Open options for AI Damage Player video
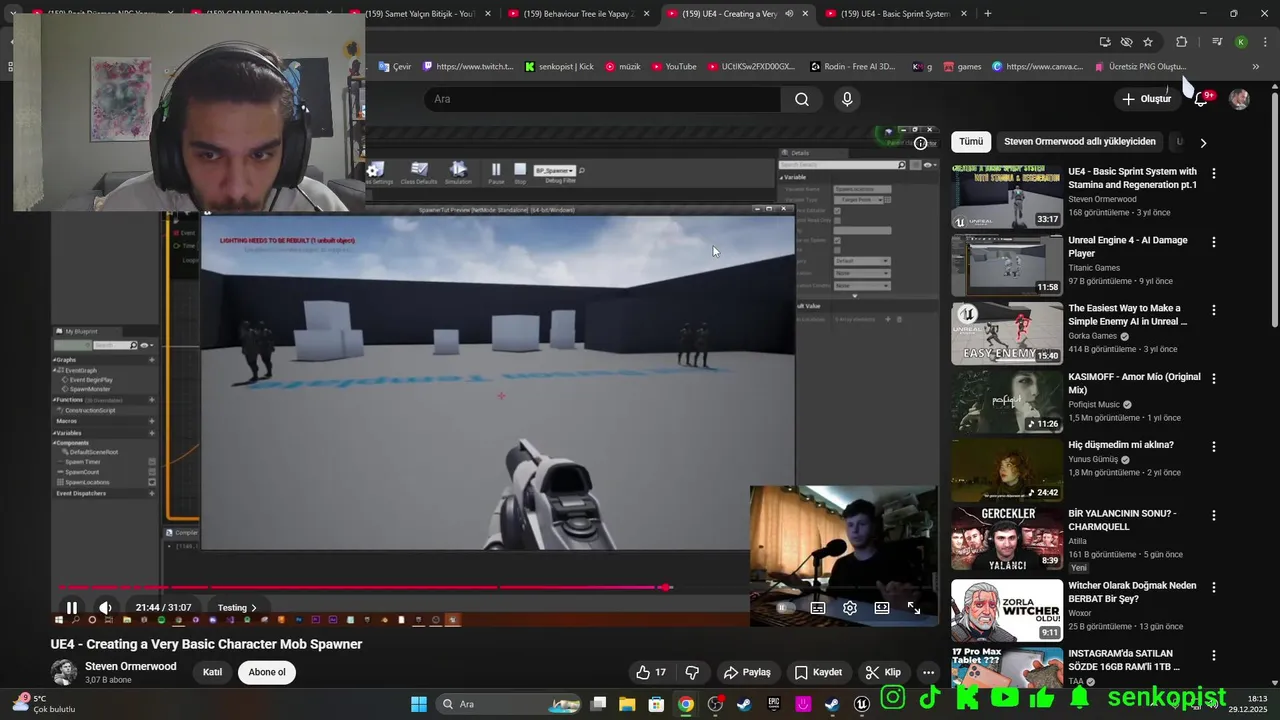Image resolution: width=1280 pixels, height=720 pixels. click(x=1214, y=242)
